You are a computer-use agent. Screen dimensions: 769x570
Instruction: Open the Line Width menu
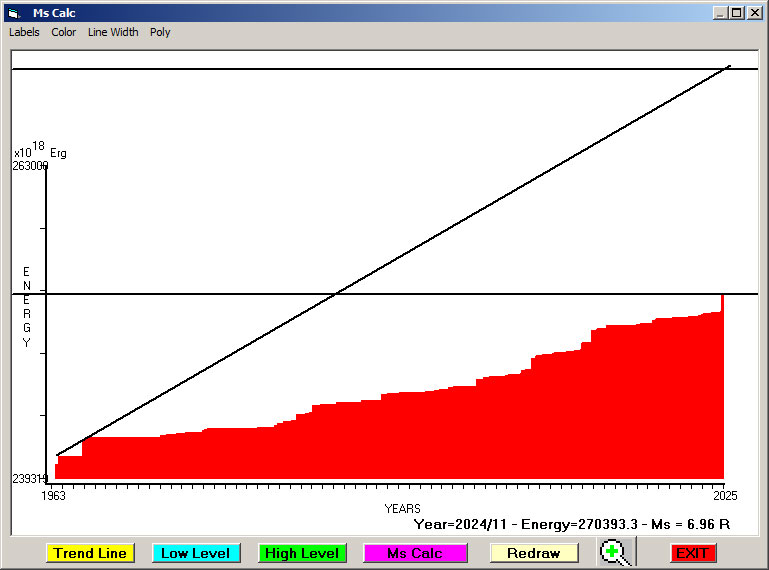(x=113, y=32)
